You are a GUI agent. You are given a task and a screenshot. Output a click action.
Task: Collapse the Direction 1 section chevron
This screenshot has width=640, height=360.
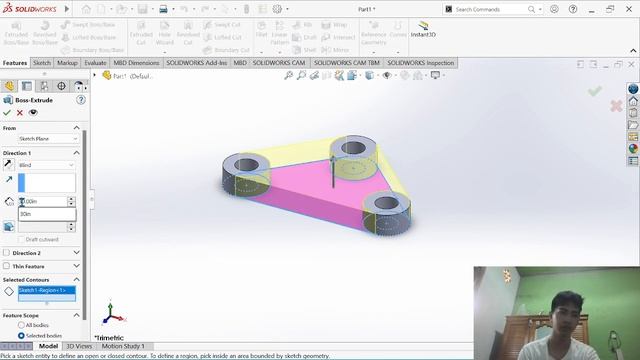[x=76, y=153]
